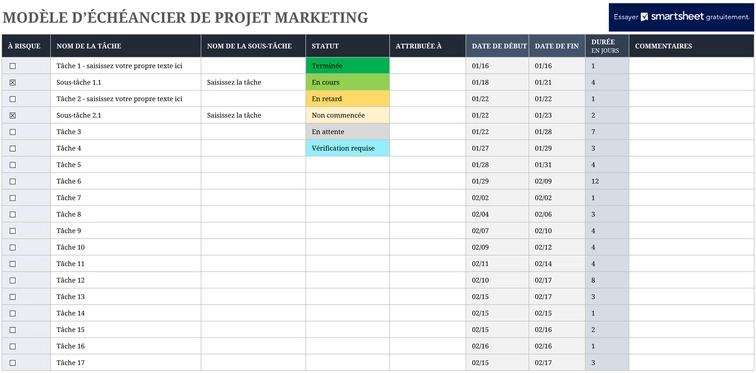The image size is (756, 373).
Task: Click the 'Tâche 6' name cell
Action: click(126, 181)
